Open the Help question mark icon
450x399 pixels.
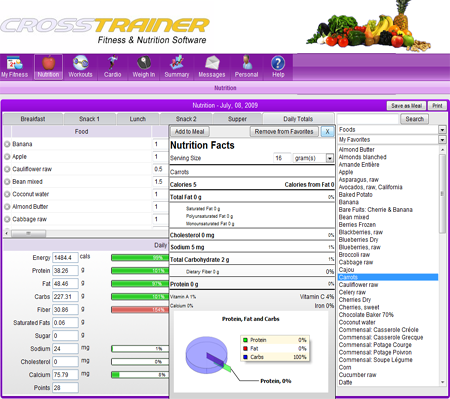[278, 63]
